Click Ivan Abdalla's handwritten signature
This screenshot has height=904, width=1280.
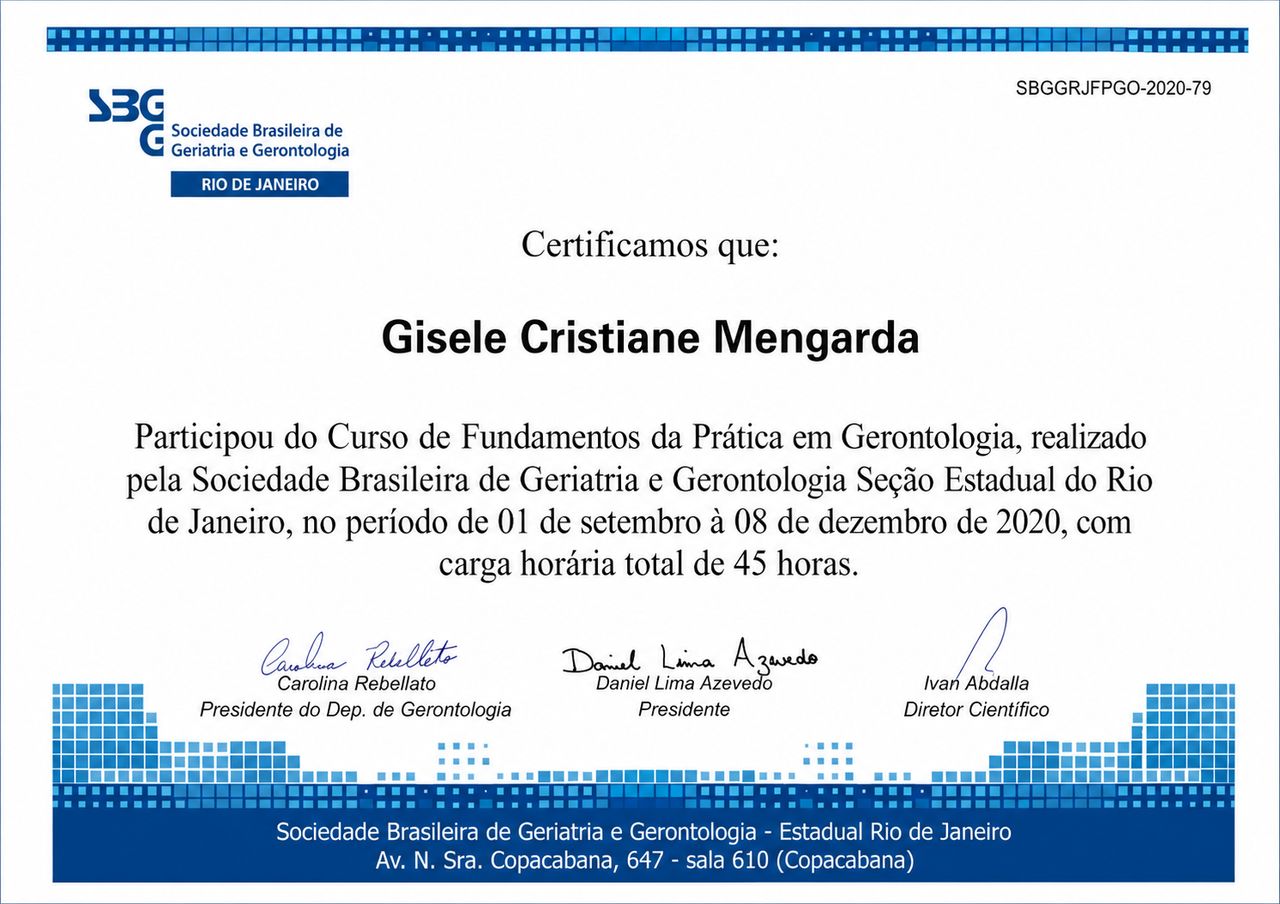[x=980, y=645]
